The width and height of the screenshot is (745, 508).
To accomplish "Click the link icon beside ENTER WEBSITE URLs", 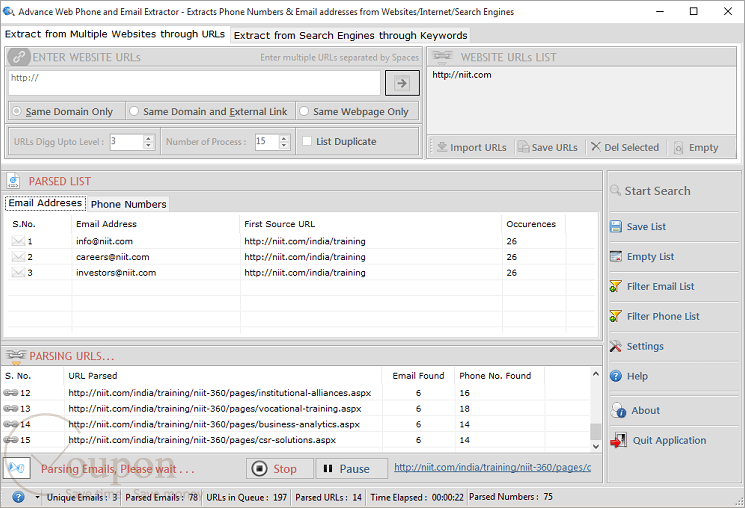I will tap(19, 57).
